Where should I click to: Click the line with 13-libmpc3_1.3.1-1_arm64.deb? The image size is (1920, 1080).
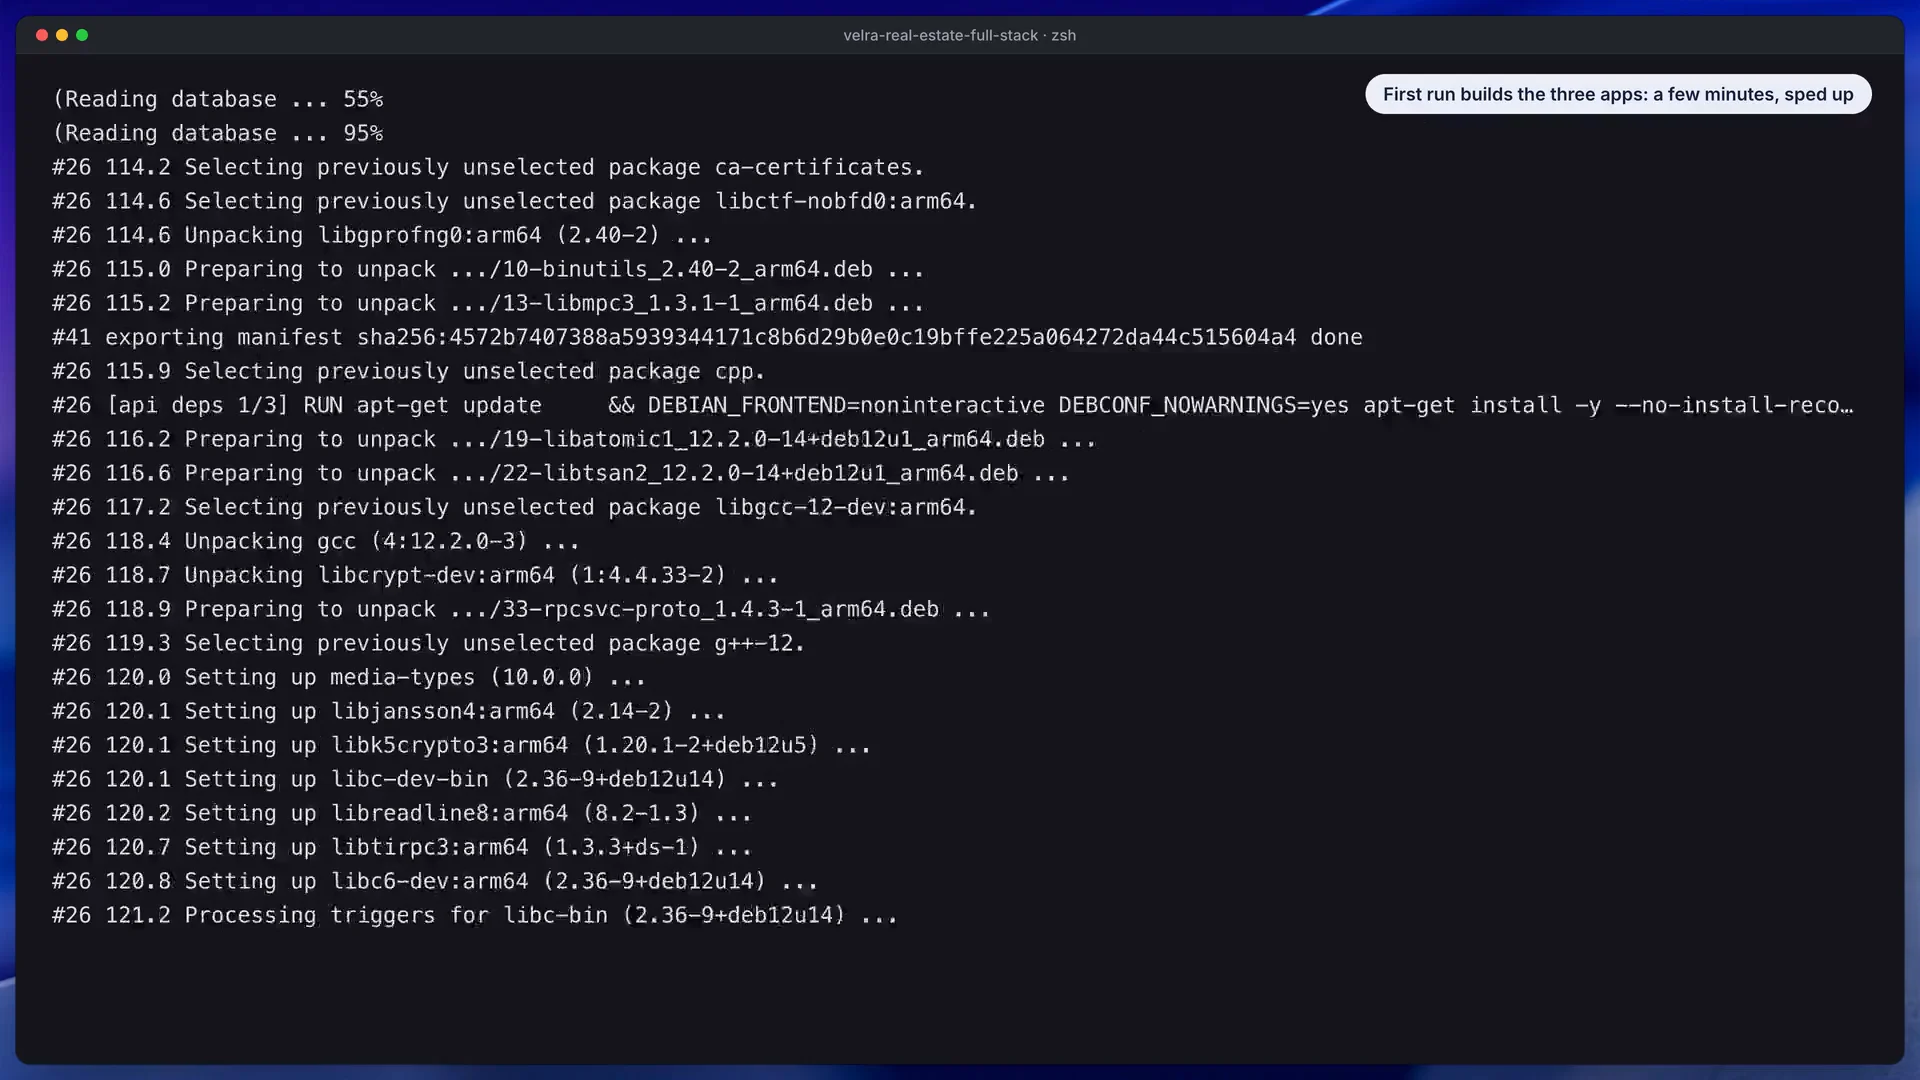(488, 303)
